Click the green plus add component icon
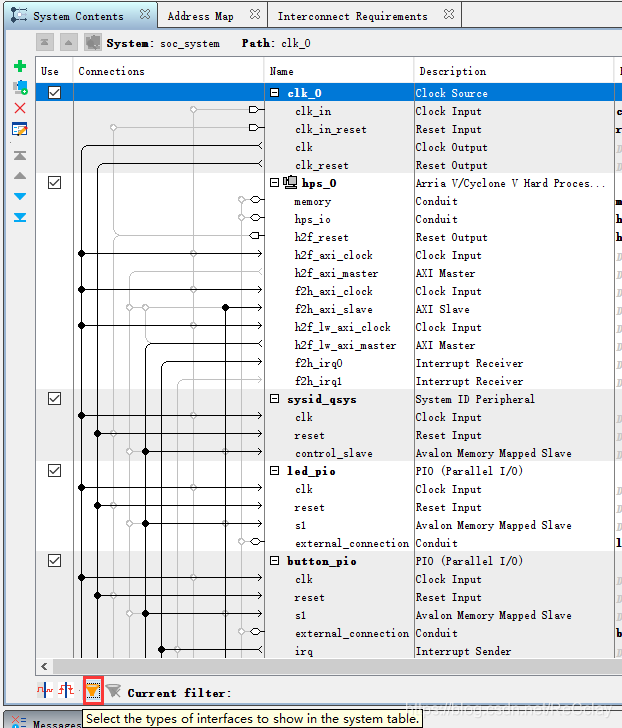The width and height of the screenshot is (622, 728). click(20, 66)
